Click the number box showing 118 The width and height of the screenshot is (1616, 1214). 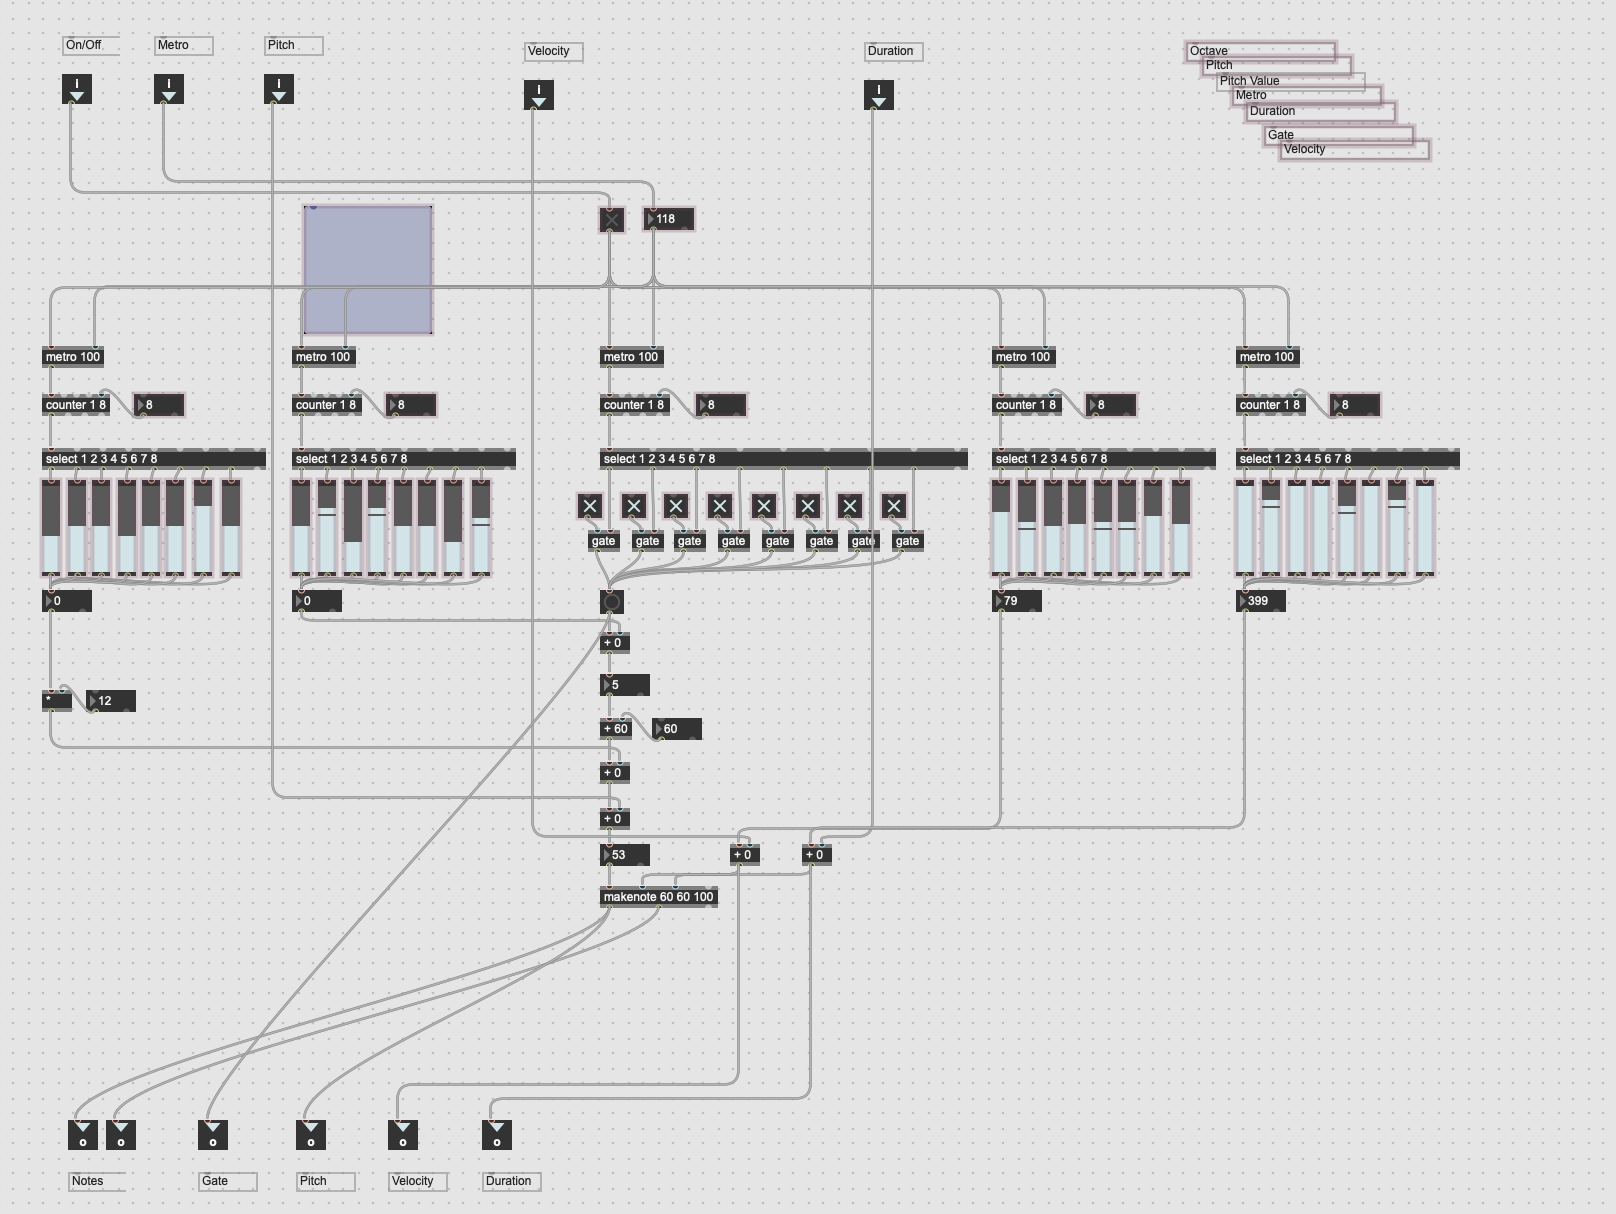[670, 219]
